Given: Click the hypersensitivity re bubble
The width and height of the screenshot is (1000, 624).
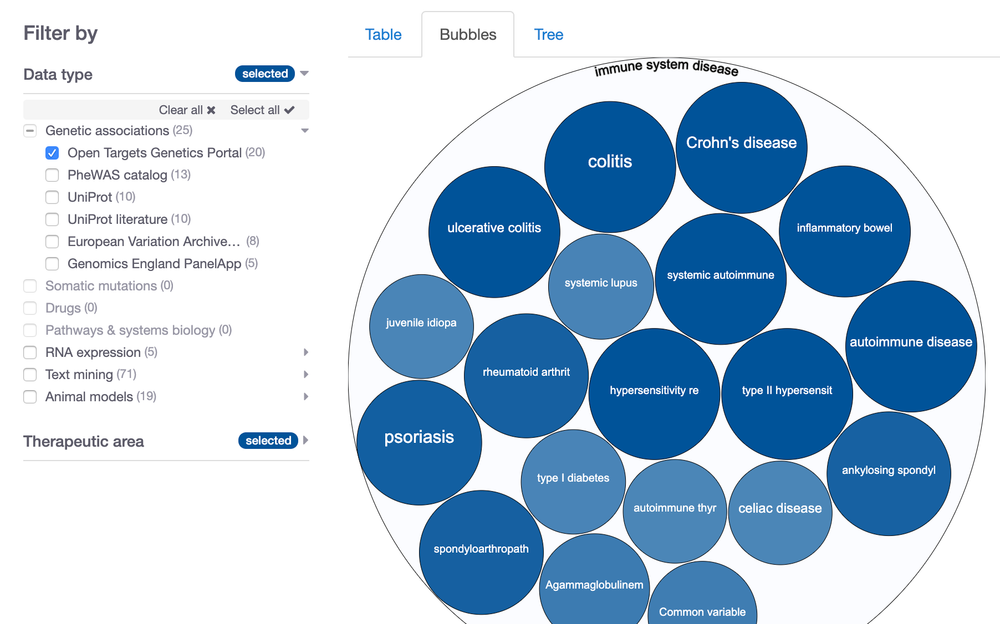Looking at the screenshot, I should click(x=654, y=394).
